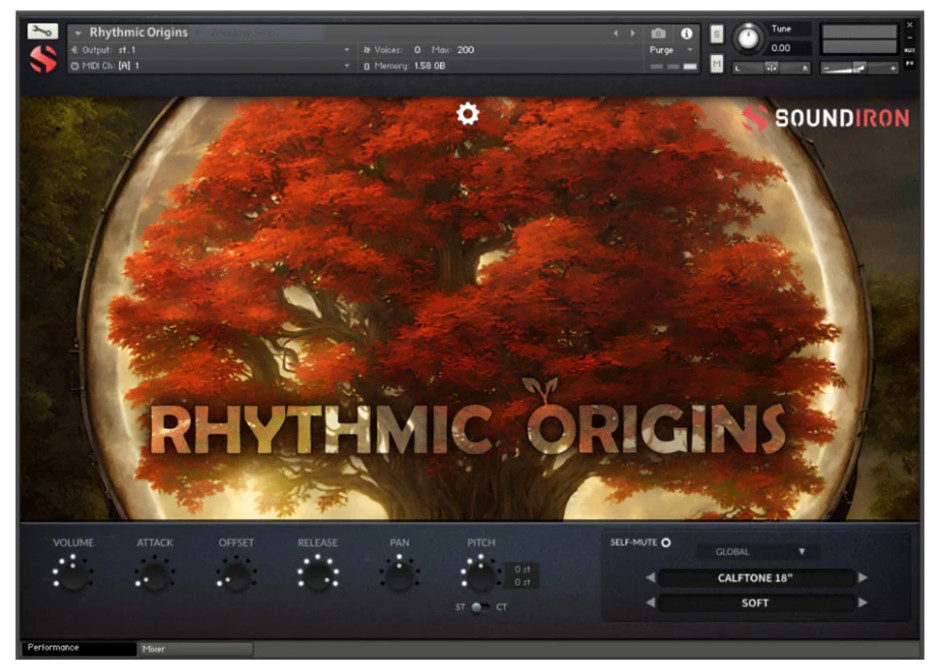Close the instrument with X button
The width and height of the screenshot is (940, 670).
click(909, 25)
